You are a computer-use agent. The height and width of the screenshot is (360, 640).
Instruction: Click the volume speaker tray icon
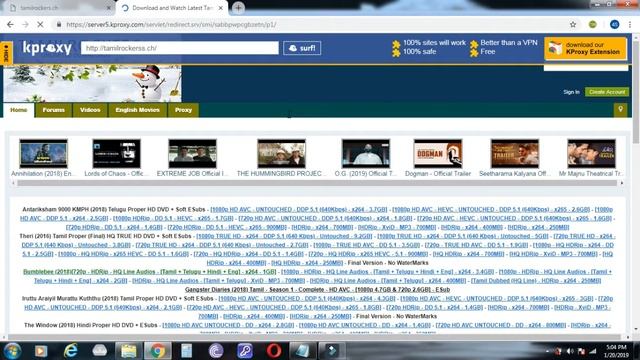(x=570, y=351)
